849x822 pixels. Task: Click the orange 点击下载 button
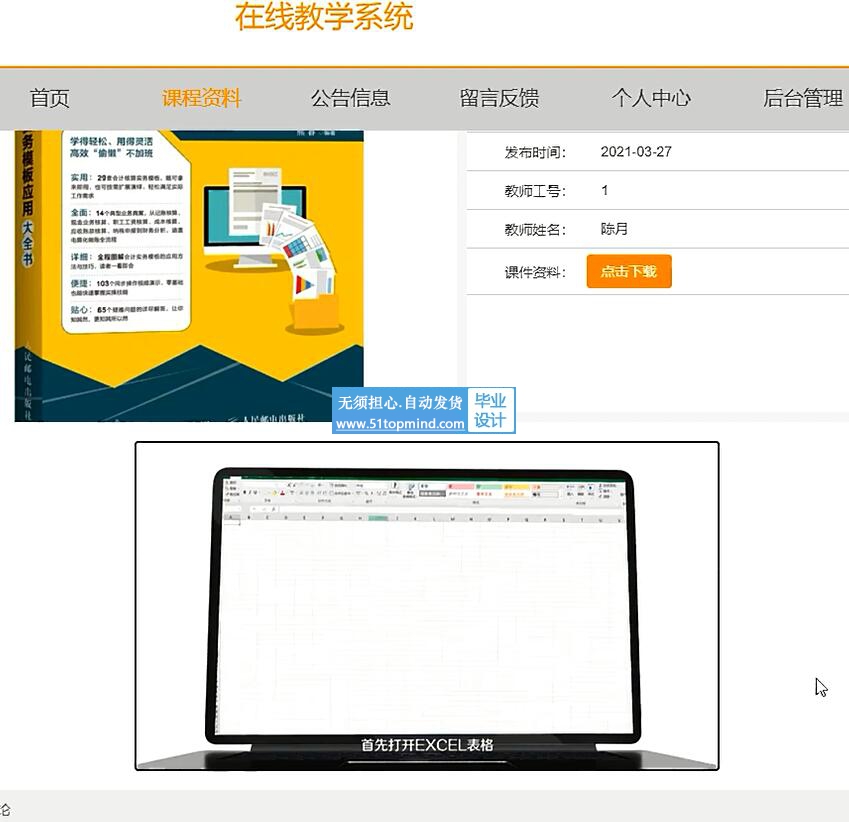coord(628,272)
